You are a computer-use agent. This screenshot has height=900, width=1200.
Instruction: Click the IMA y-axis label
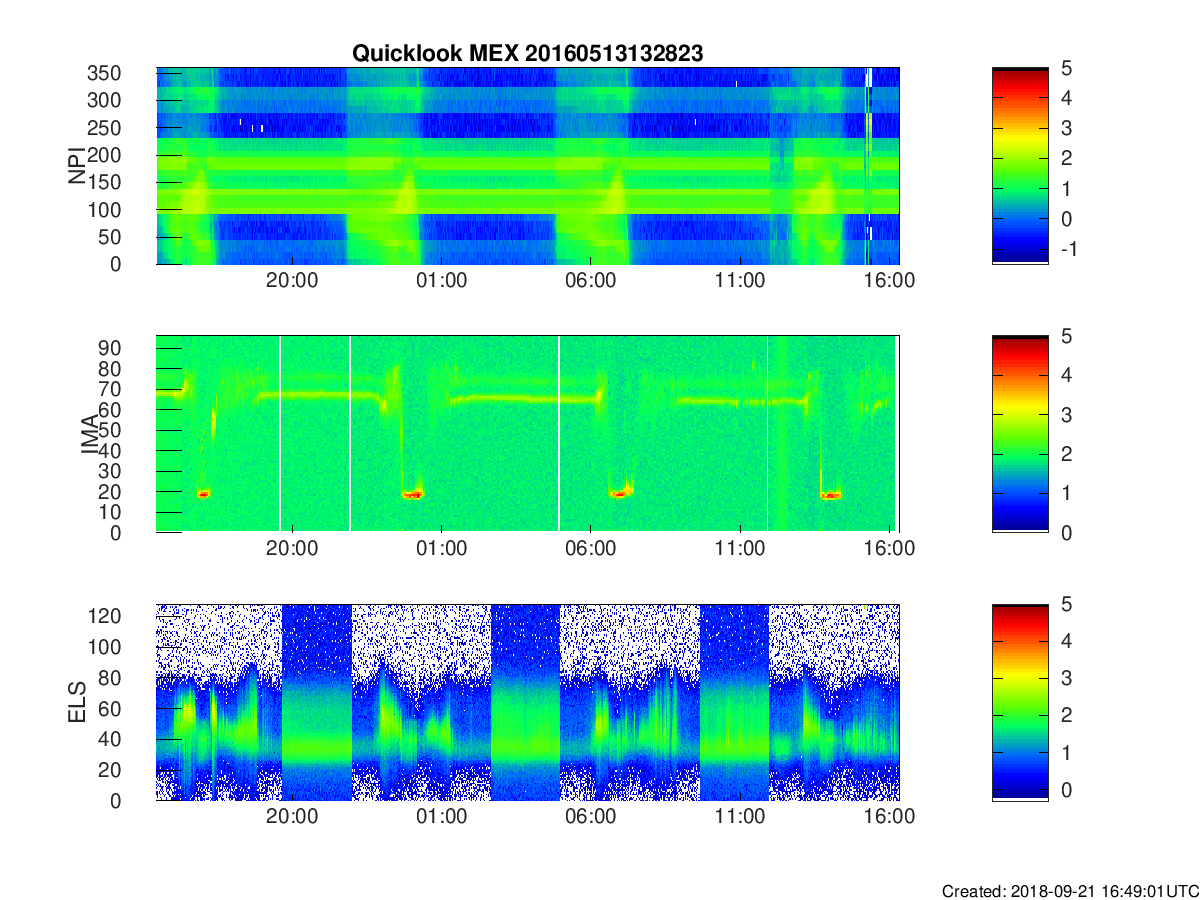click(x=90, y=434)
